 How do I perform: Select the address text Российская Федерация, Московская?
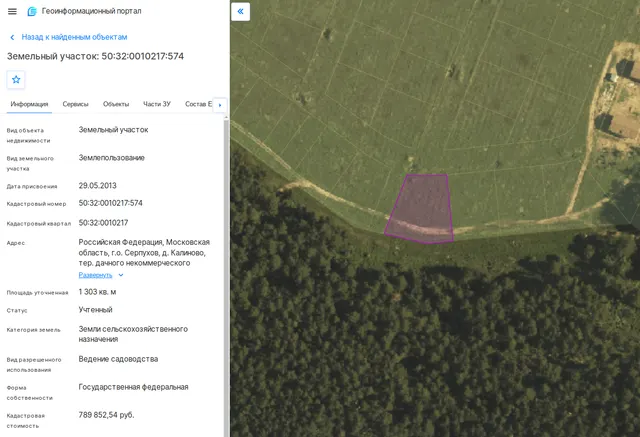click(144, 242)
